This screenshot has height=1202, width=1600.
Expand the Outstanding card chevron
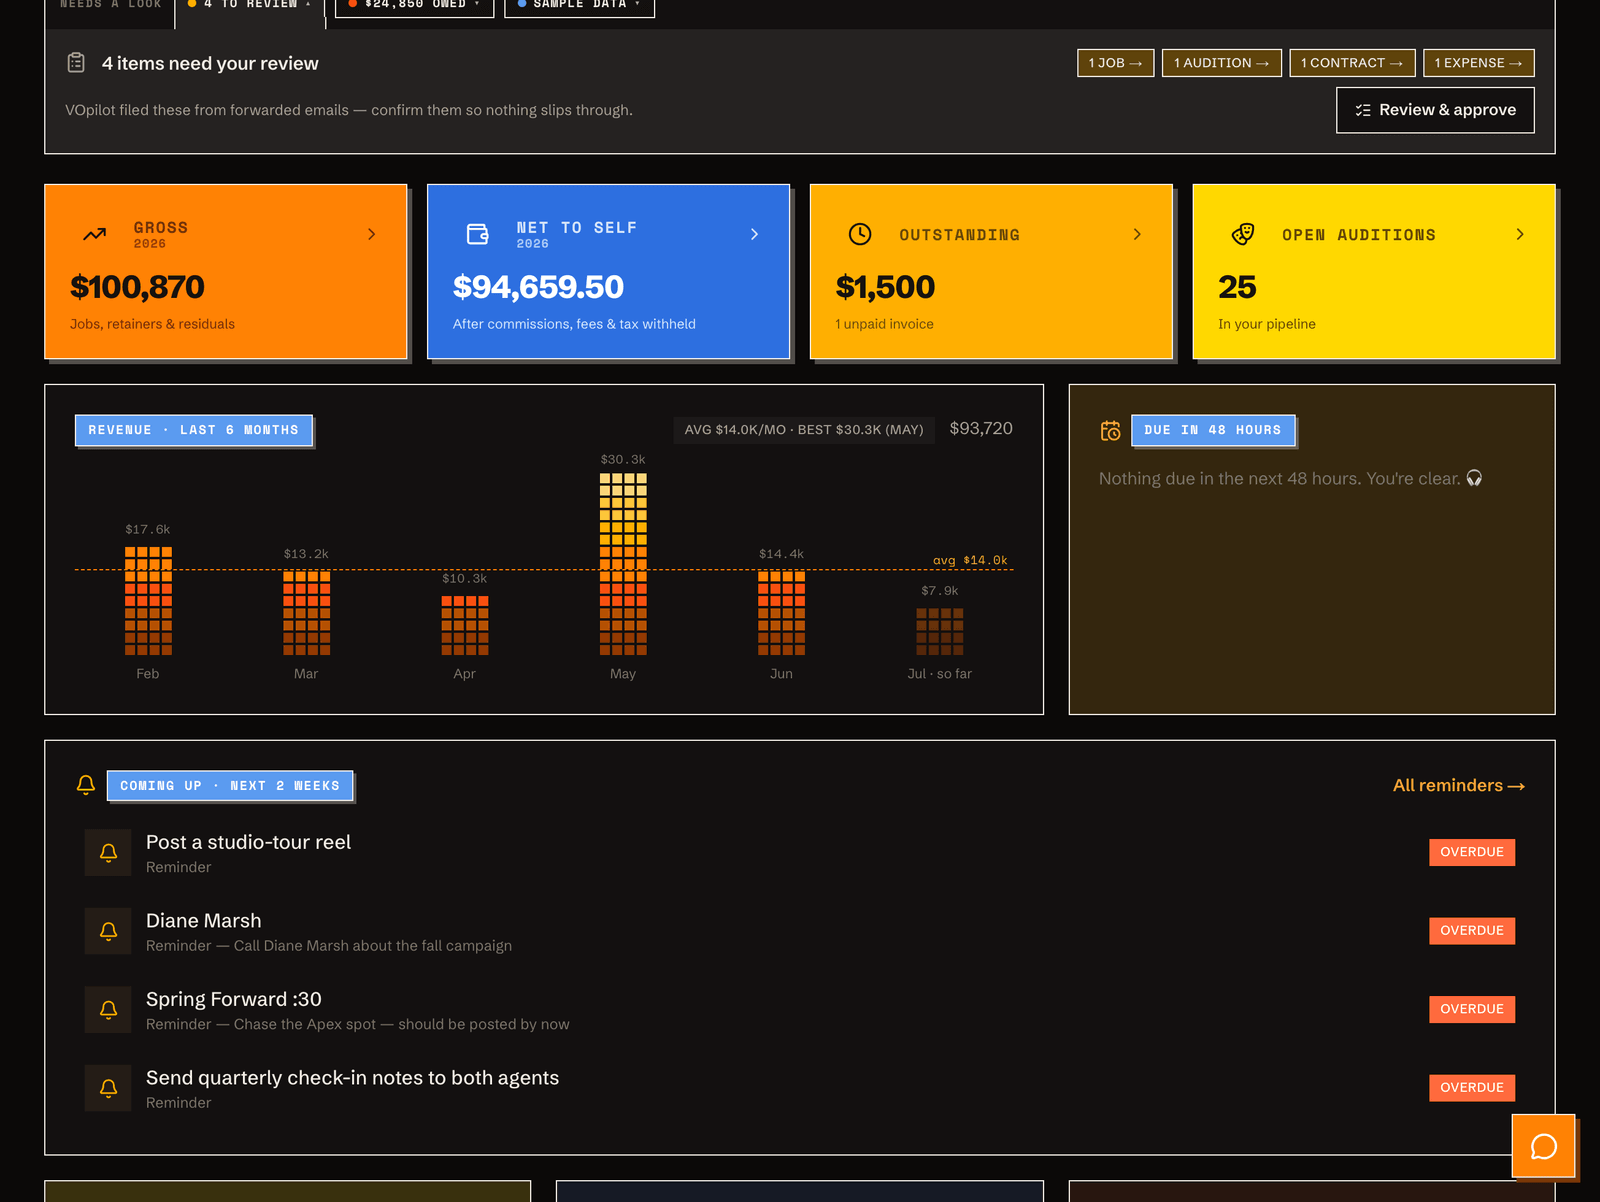[x=1137, y=234]
